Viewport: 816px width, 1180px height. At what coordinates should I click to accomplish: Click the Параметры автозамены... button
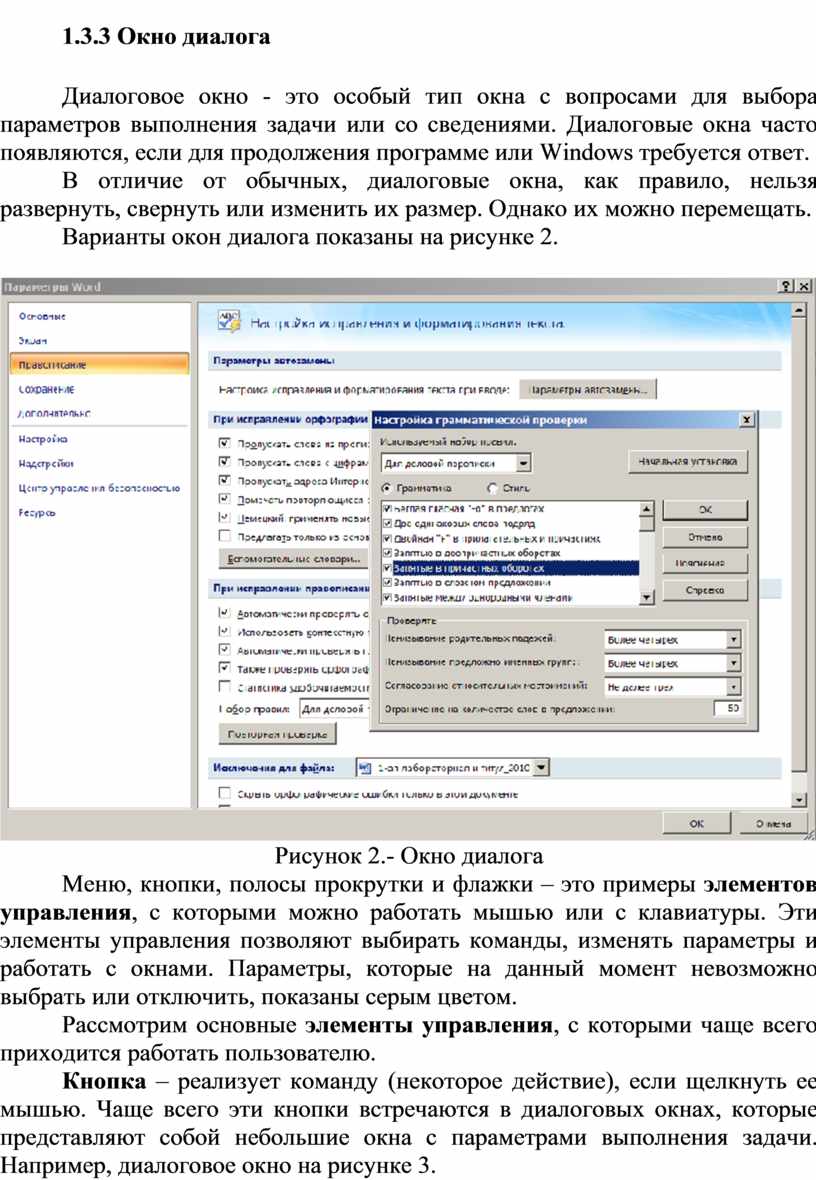[x=588, y=389]
